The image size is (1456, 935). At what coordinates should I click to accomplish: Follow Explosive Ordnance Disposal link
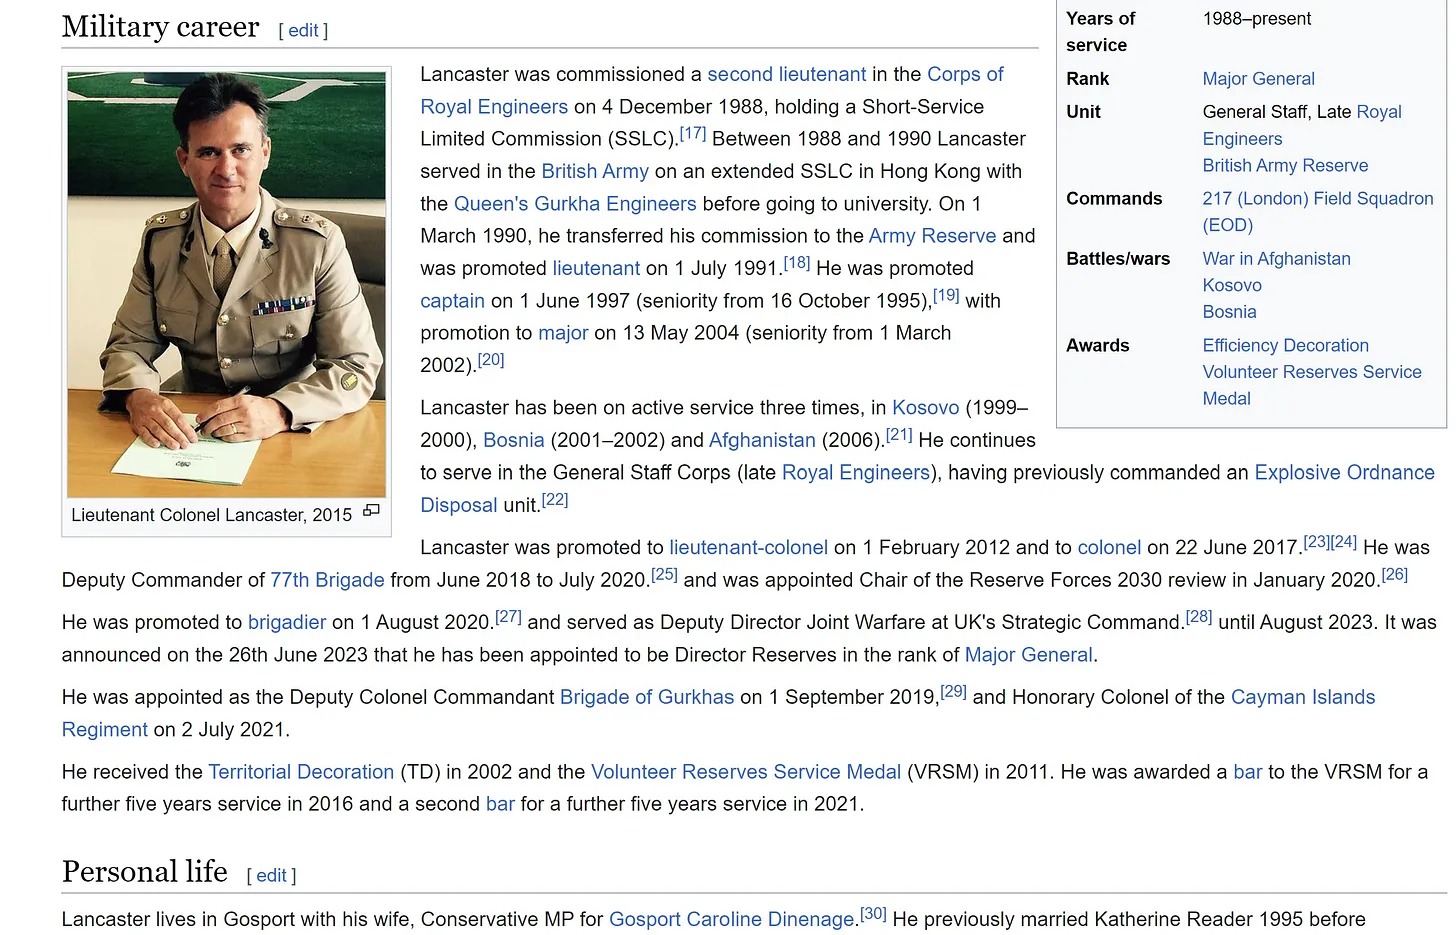point(927,489)
